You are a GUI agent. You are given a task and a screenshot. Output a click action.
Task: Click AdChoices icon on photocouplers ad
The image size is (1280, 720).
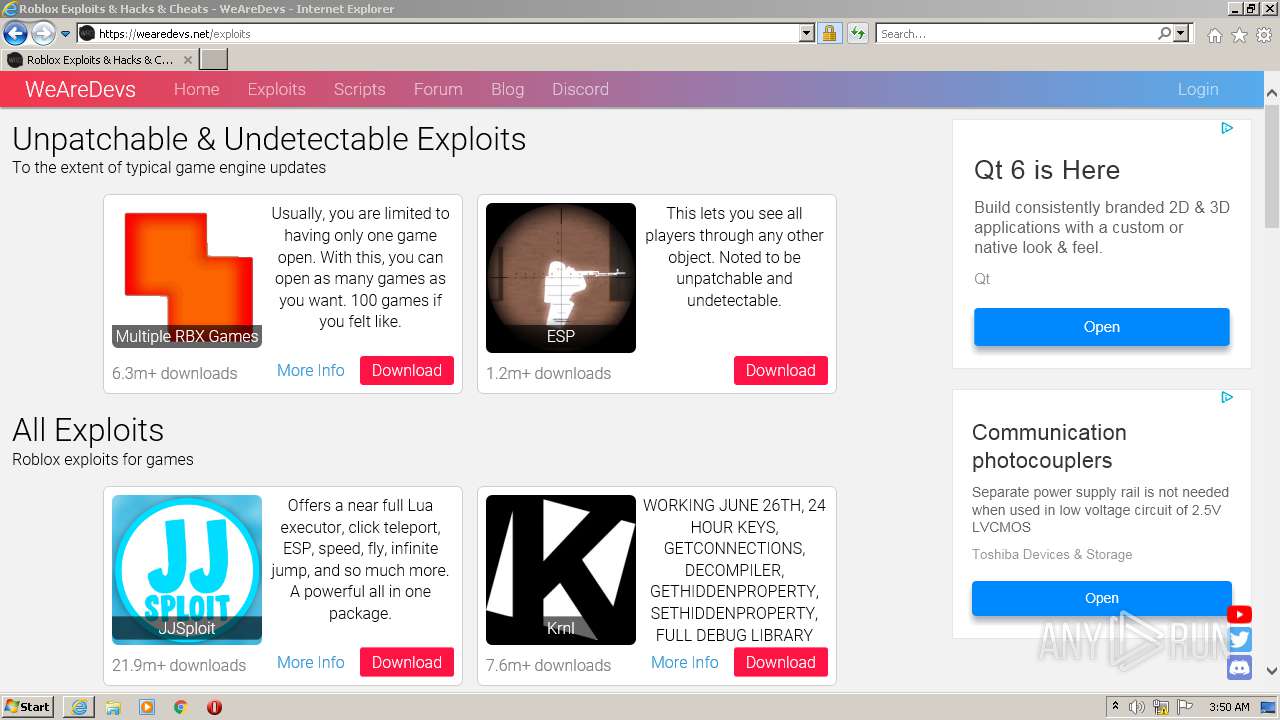(x=1227, y=397)
